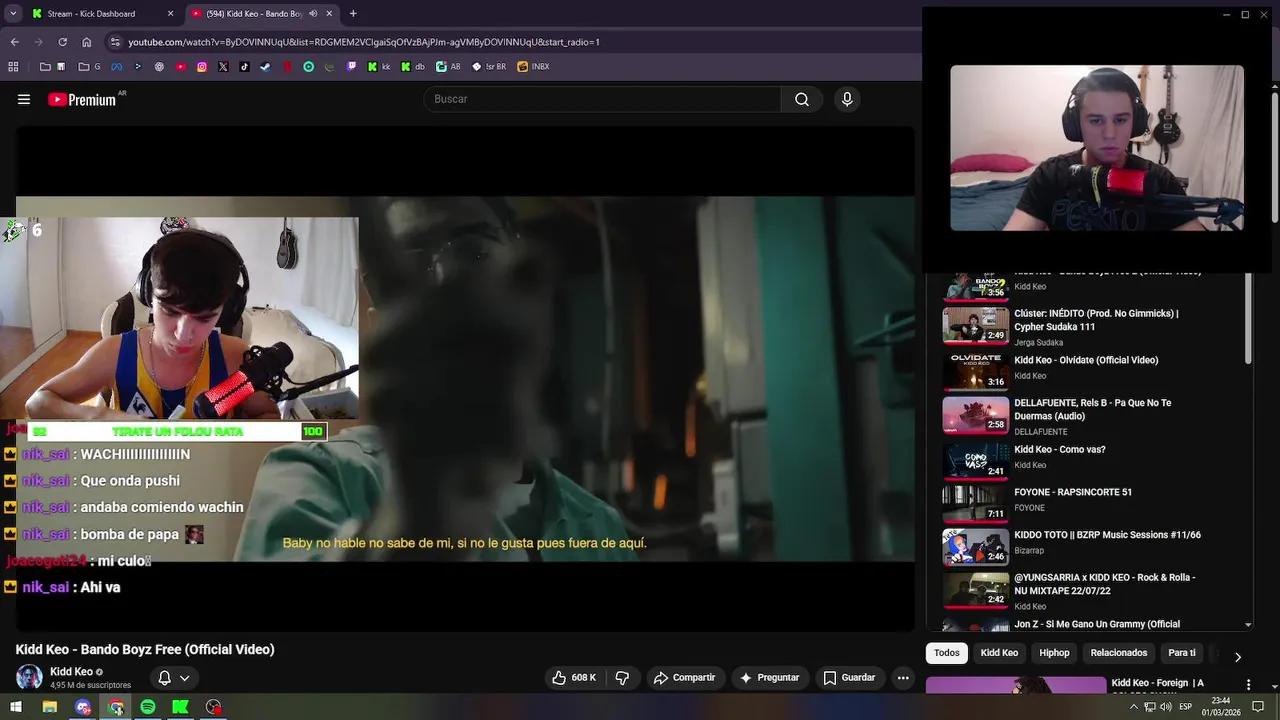Save video with Guardar button

pyautogui.click(x=849, y=678)
